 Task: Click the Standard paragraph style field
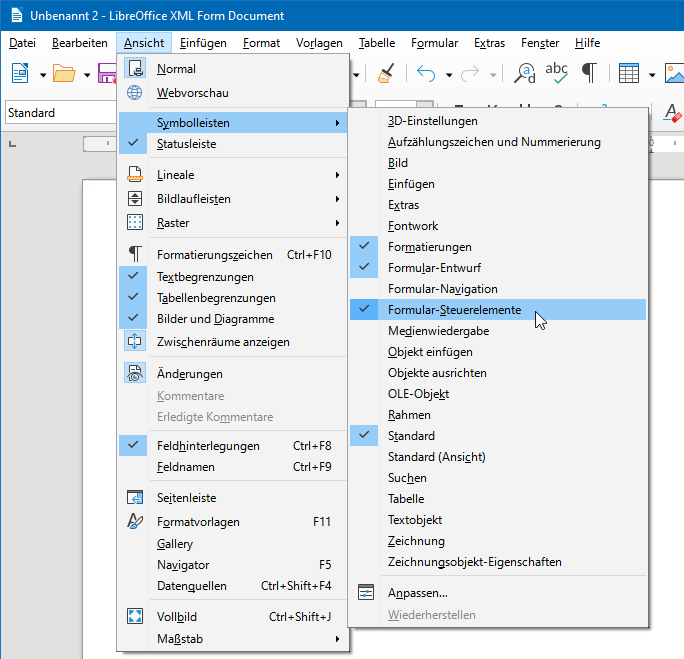click(60, 113)
